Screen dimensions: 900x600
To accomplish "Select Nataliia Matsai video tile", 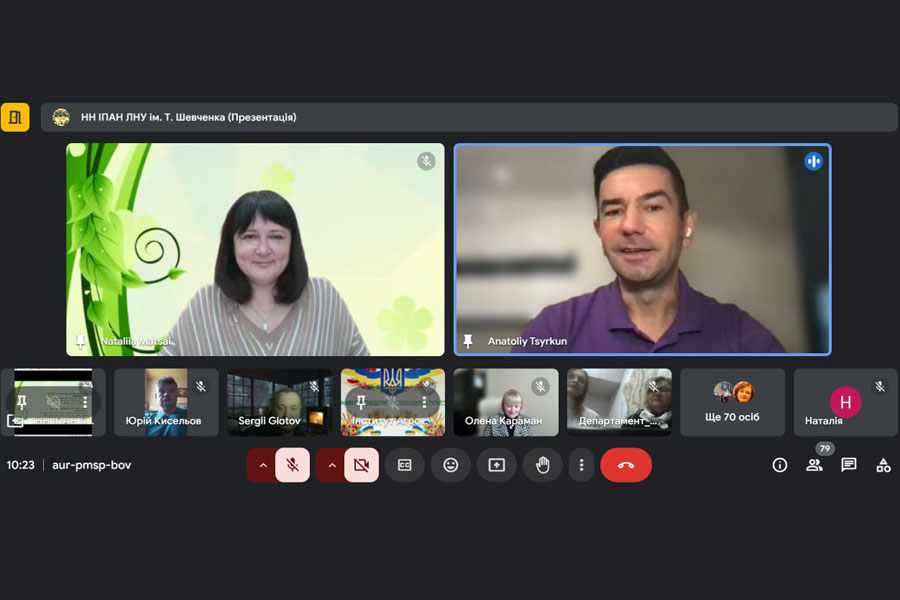I will (x=255, y=249).
